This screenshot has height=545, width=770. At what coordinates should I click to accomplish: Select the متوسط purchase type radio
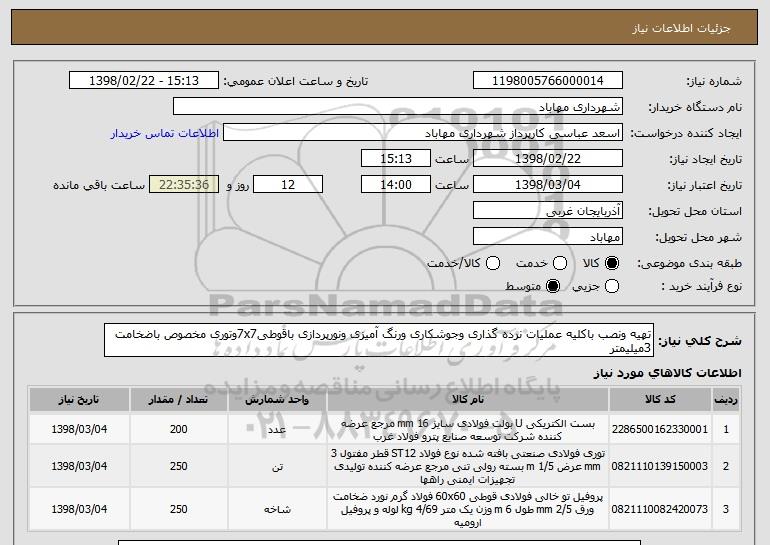553,286
